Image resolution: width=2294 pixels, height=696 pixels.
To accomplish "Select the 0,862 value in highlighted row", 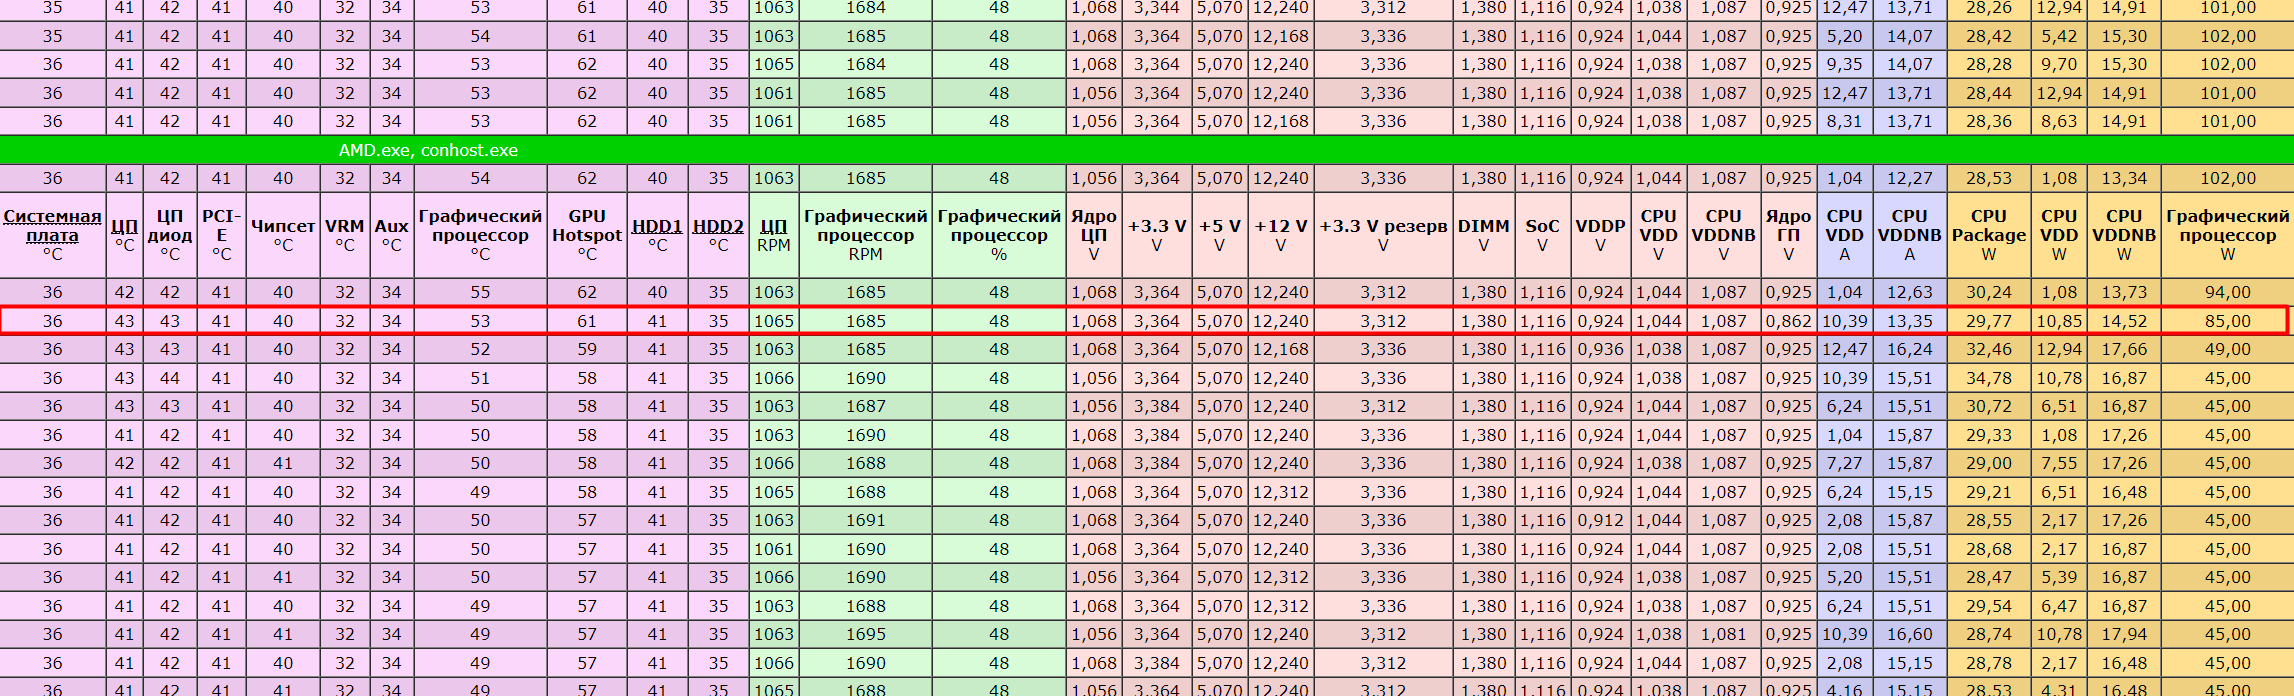I will click(x=1788, y=321).
